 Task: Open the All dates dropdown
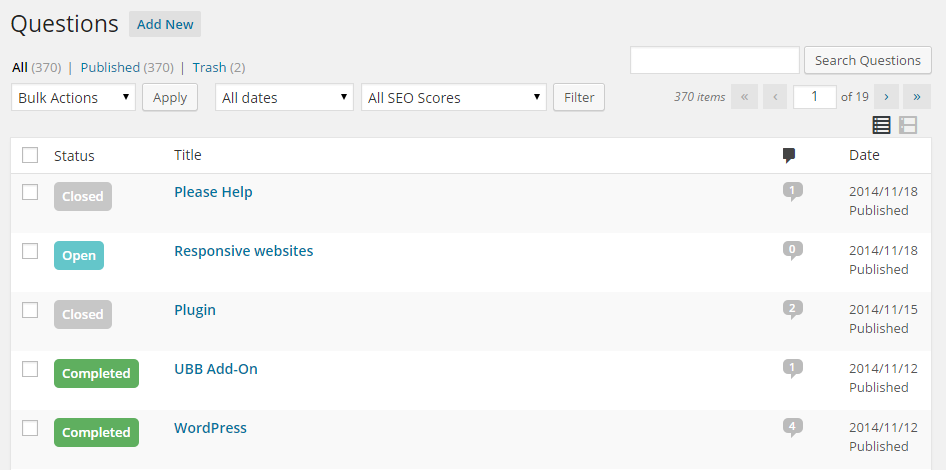(284, 97)
